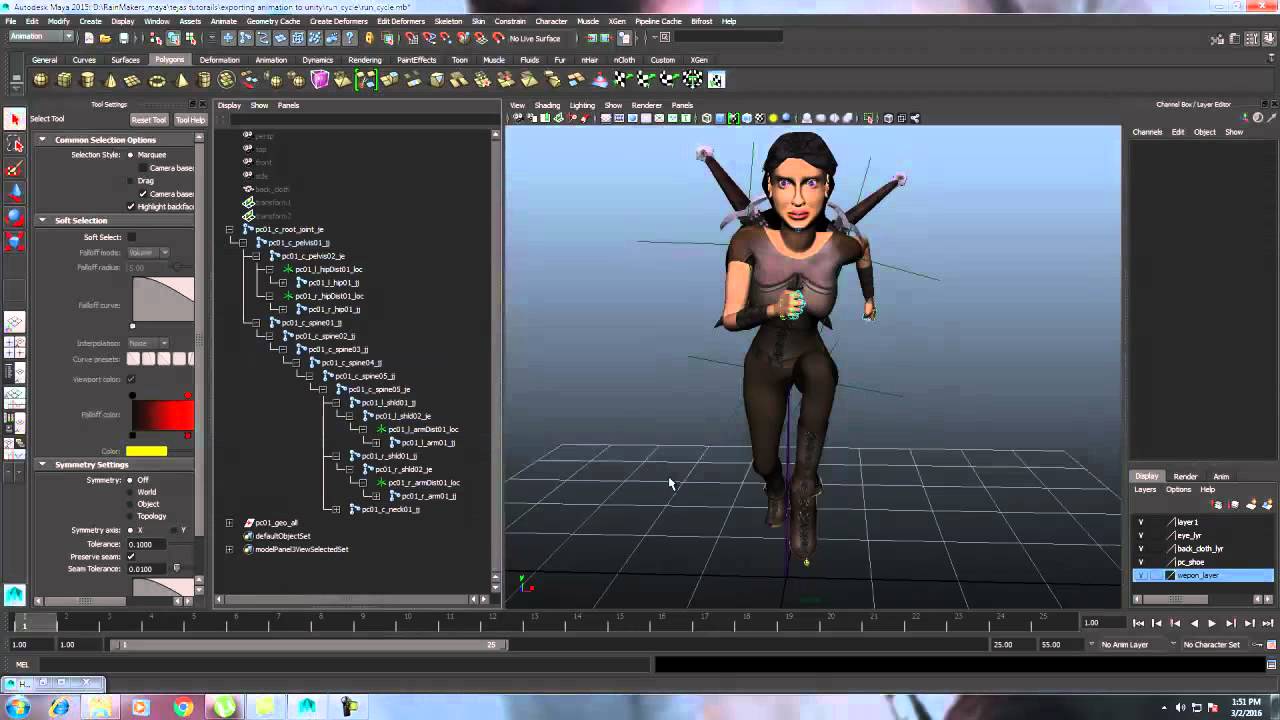Click the Reset Tool button
Screen dimensions: 1280x720
[x=149, y=120]
